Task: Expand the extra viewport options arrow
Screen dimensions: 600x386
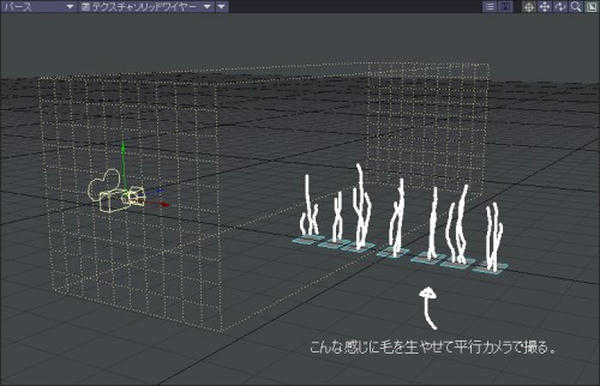Action: tap(222, 7)
